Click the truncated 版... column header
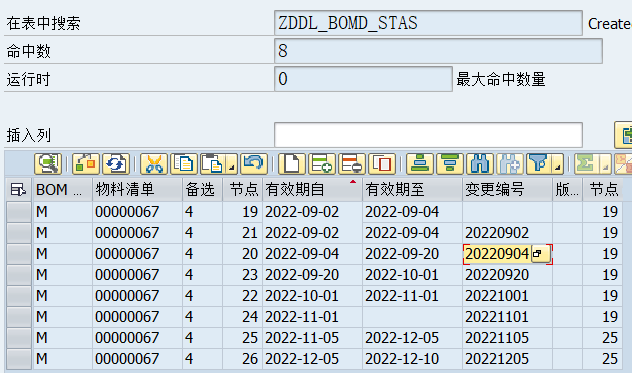The width and height of the screenshot is (632, 373). coord(568,190)
